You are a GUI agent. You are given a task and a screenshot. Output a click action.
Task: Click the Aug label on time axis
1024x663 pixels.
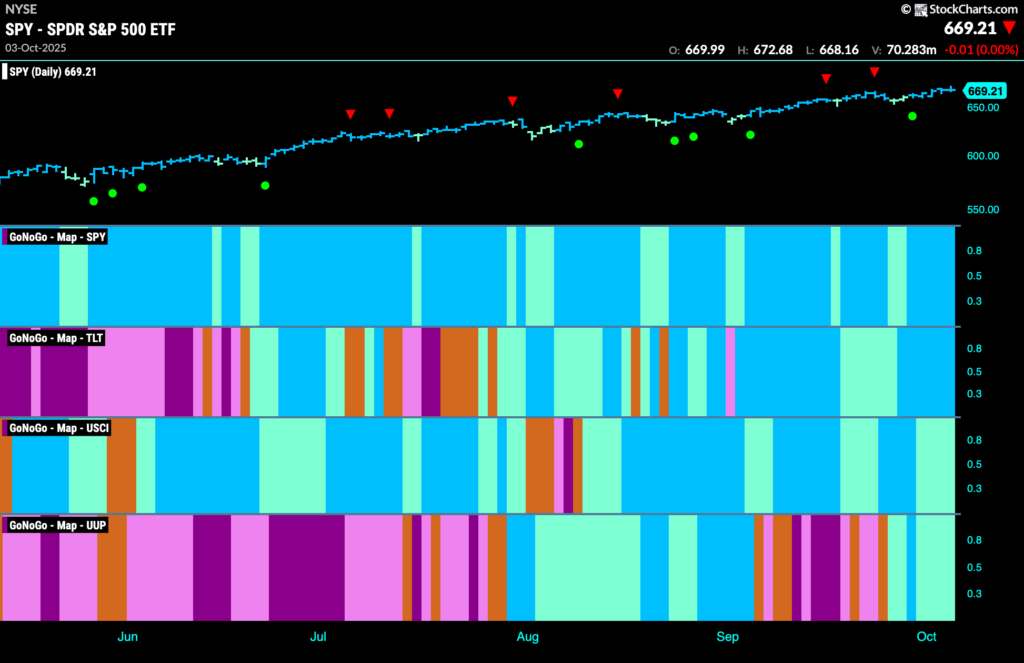(528, 636)
